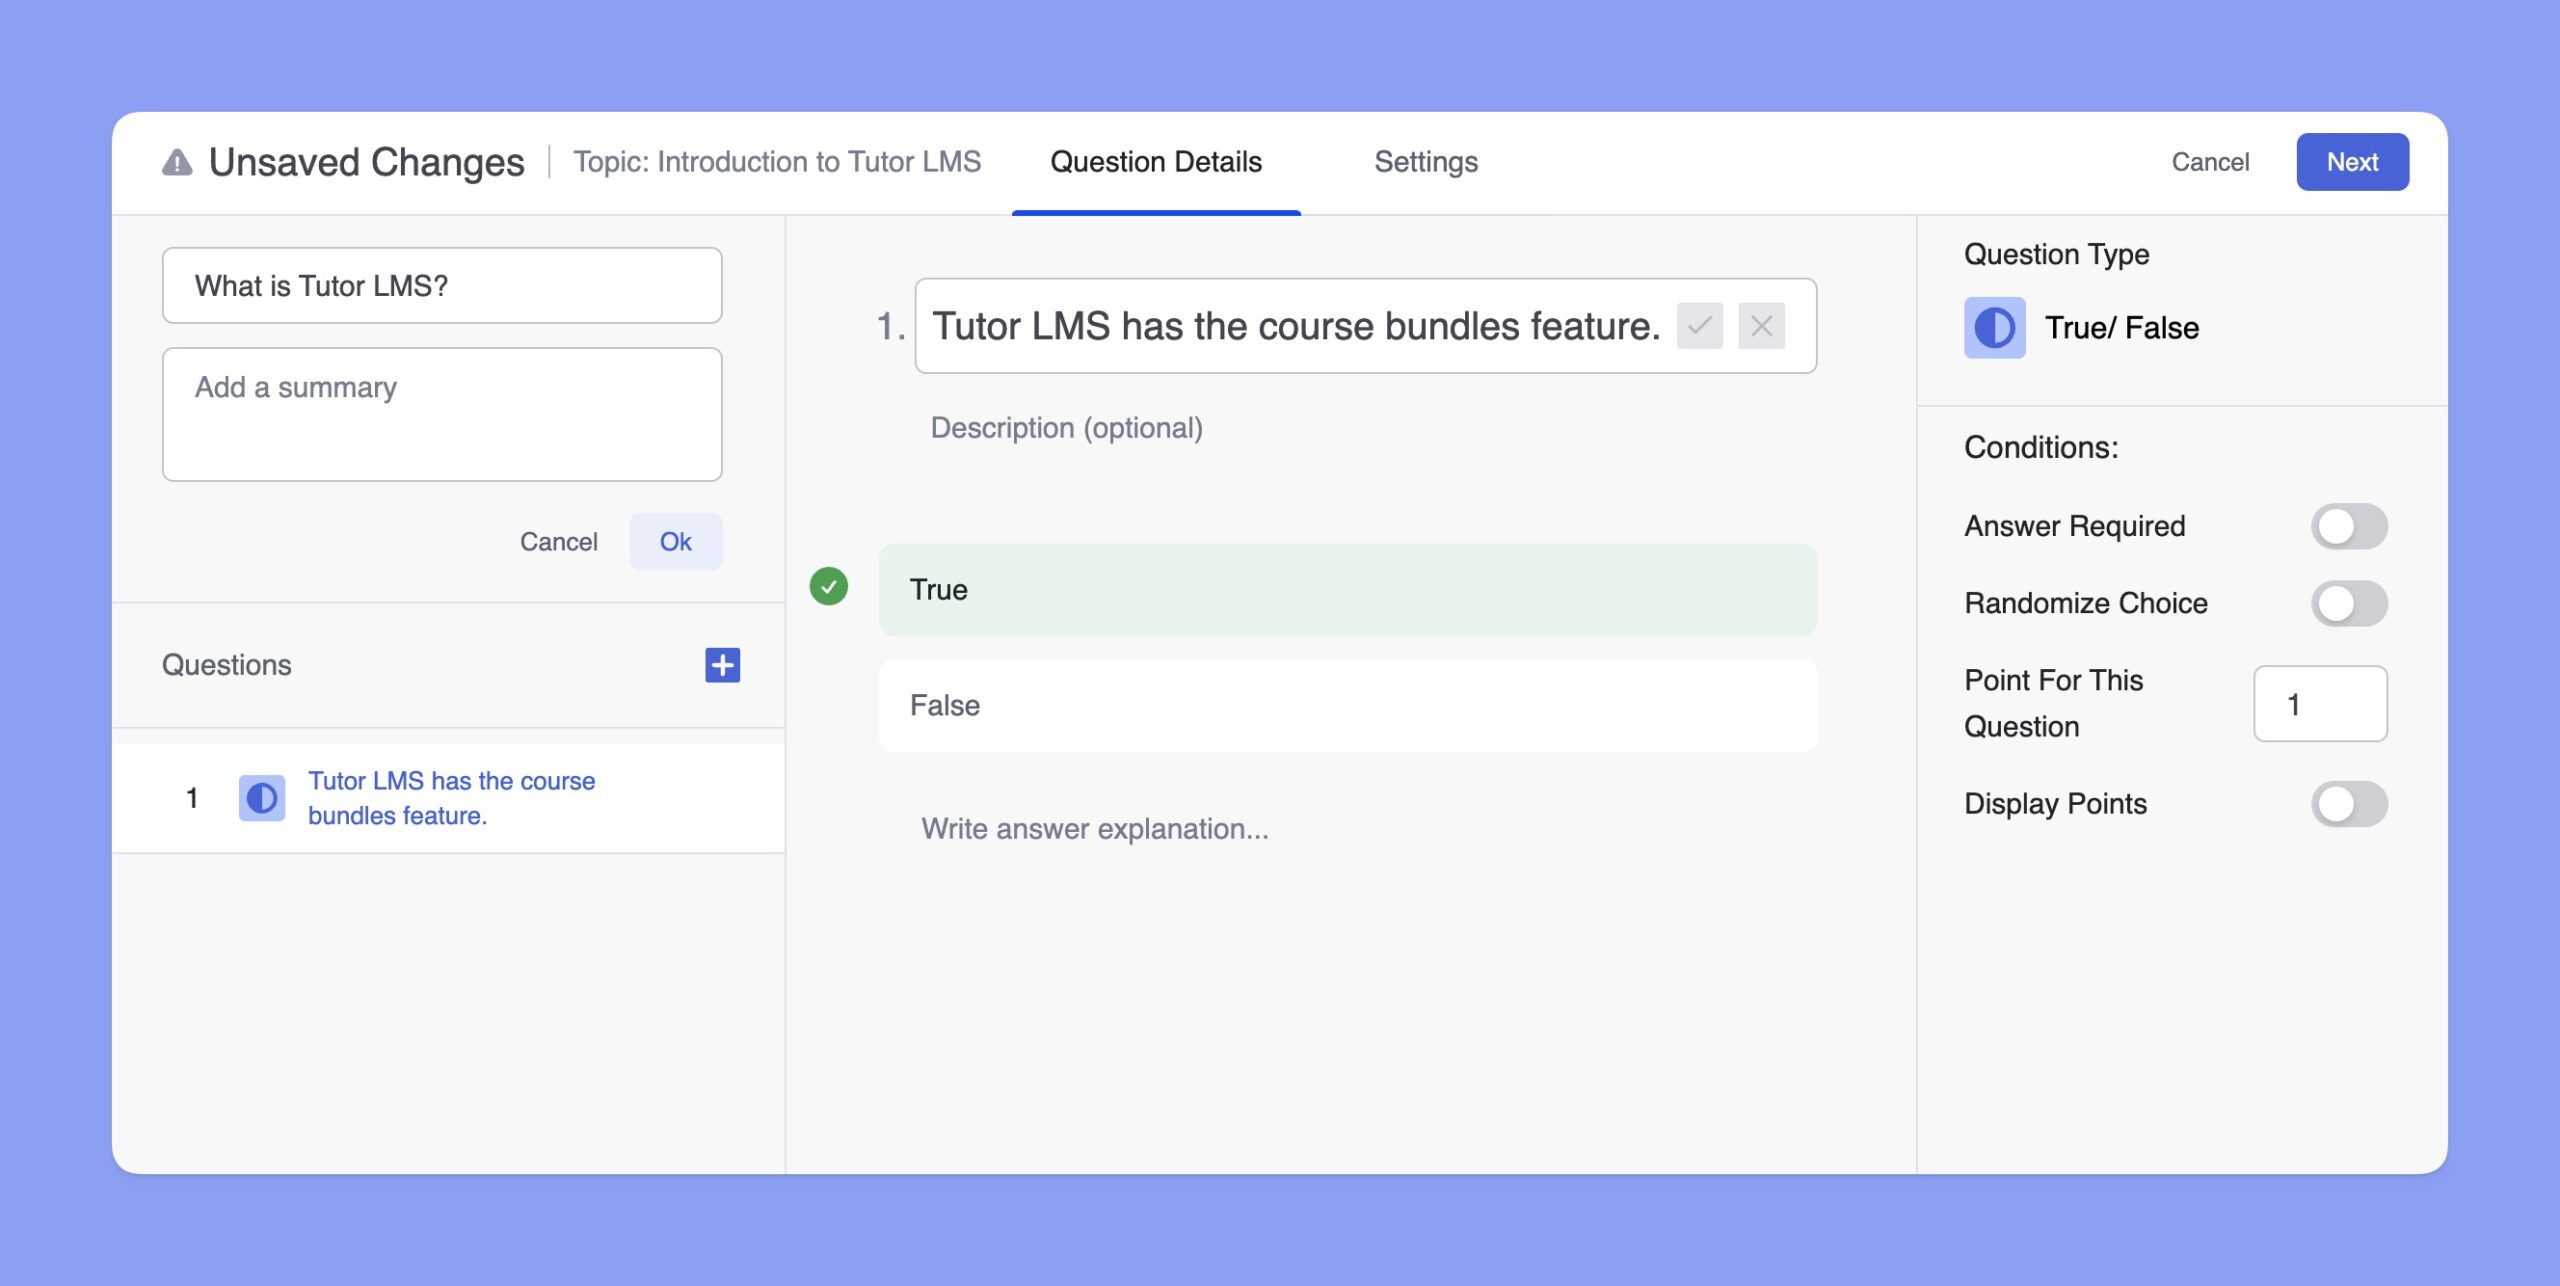Turn on Display Points switch
Screen dimensions: 2560x1286
coord(2348,804)
